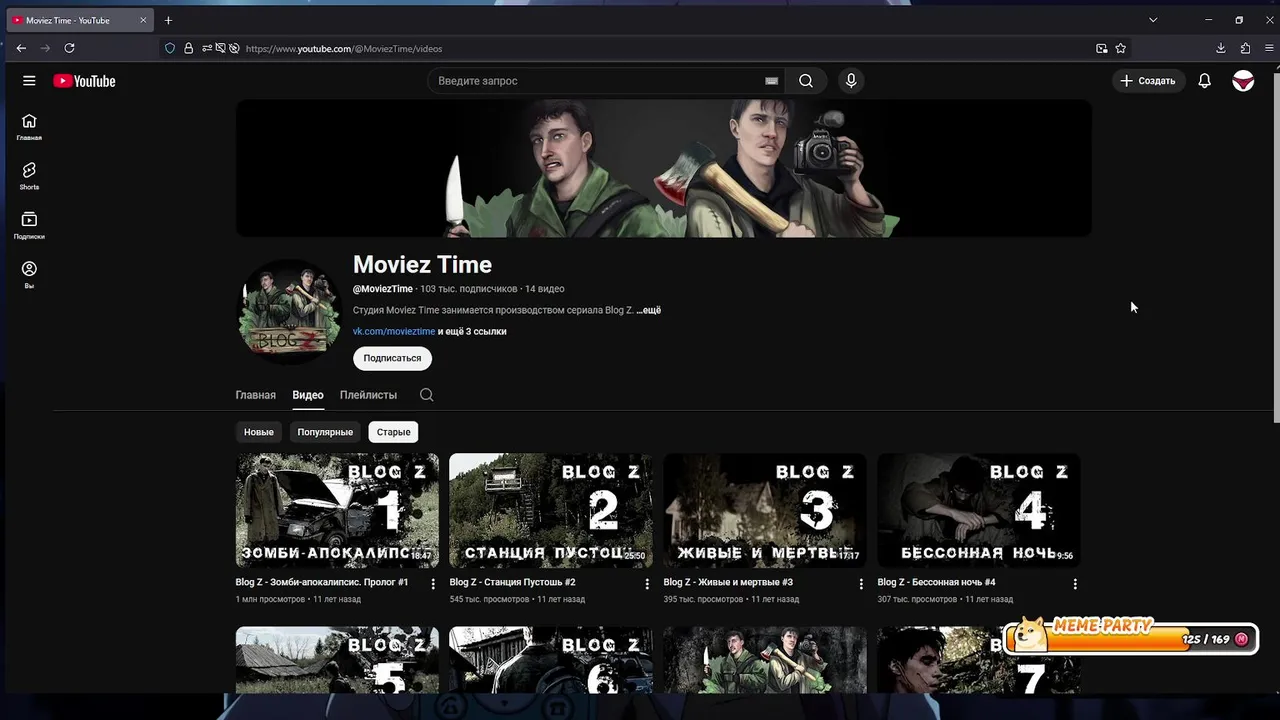The image size is (1280, 720).
Task: Click the @MoviezTime handle text
Action: point(383,289)
